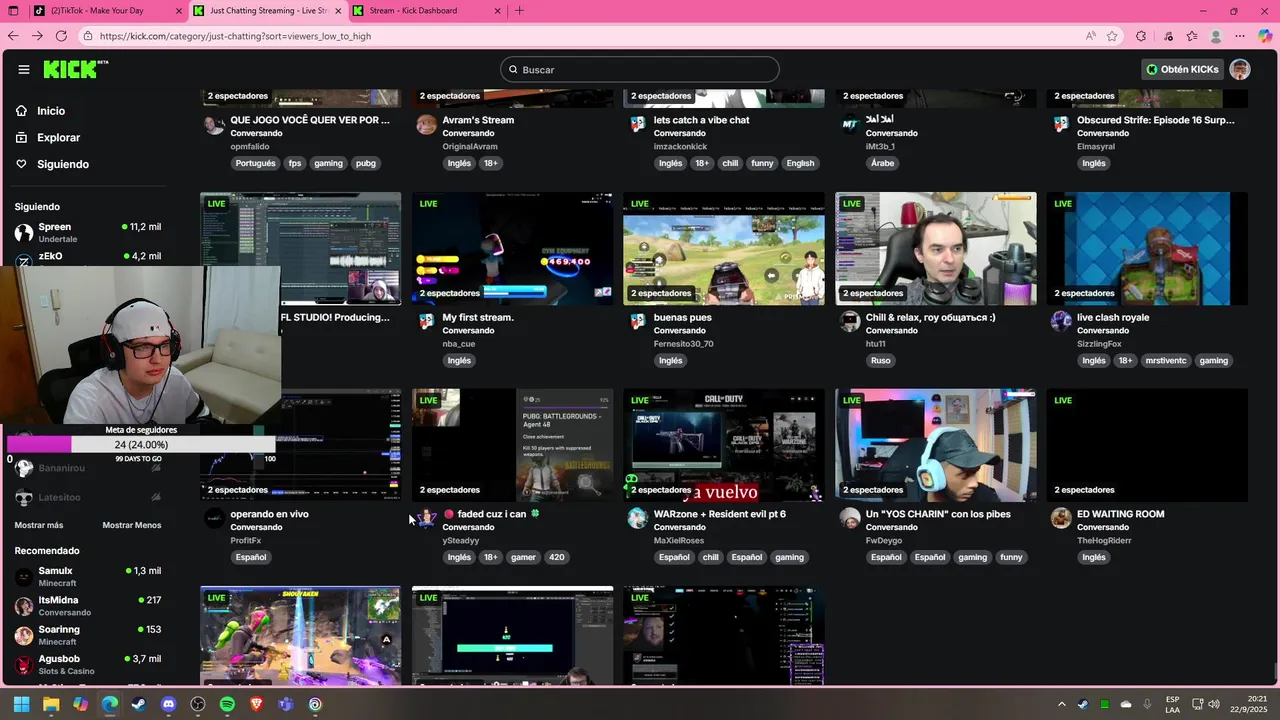Open OBS Studio from the taskbar
This screenshot has height=720, width=1280.
pyautogui.click(x=198, y=704)
